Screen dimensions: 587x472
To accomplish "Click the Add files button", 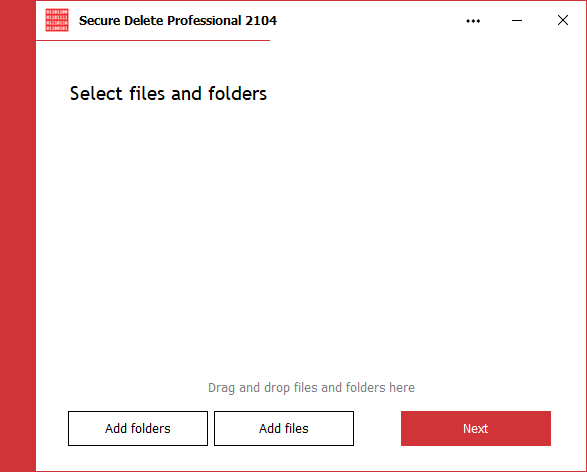I will 284,429.
